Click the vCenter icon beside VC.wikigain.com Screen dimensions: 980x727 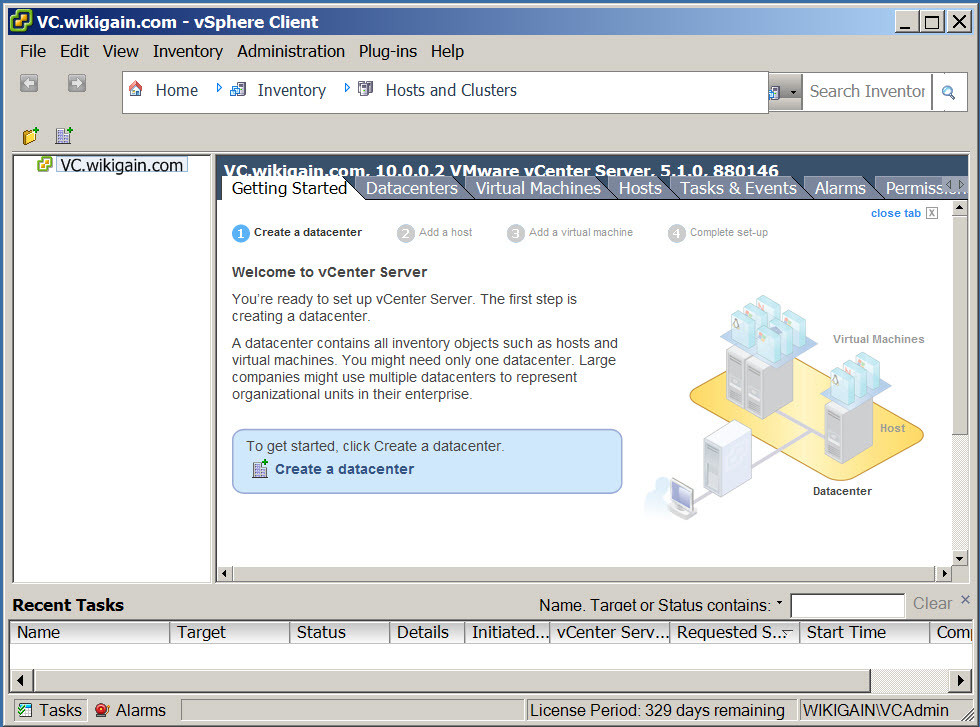[44, 164]
